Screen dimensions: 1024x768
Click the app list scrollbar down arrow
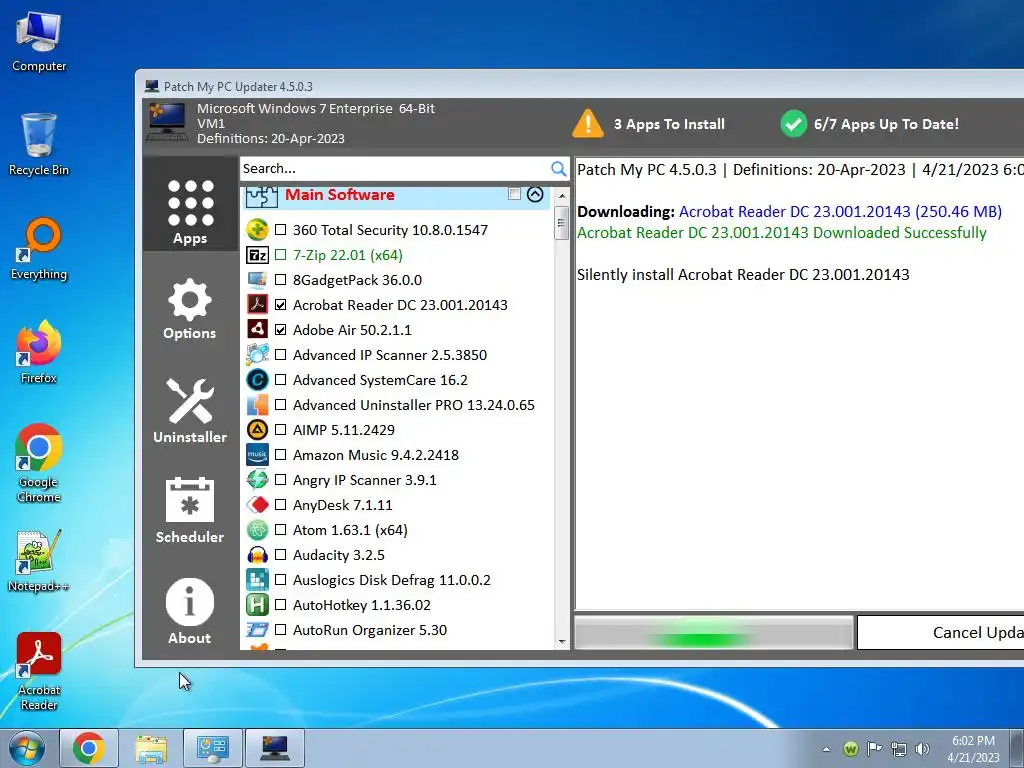click(x=562, y=642)
